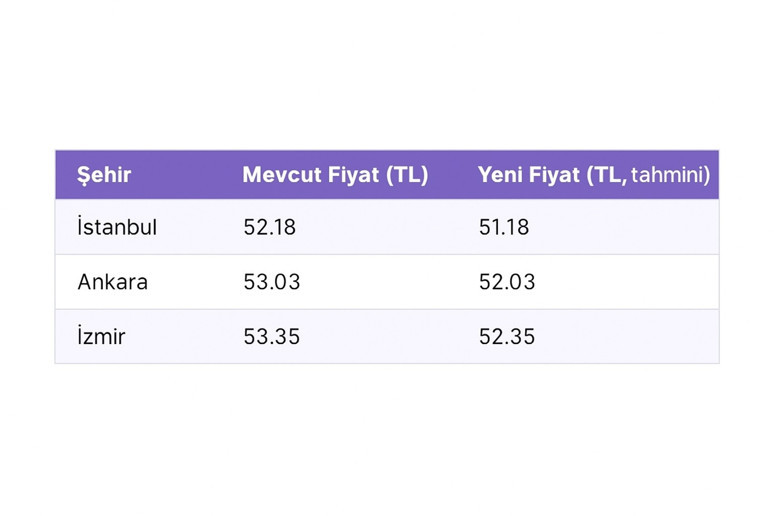Select the Mevcut Fiyat (TL) column header

pos(335,175)
